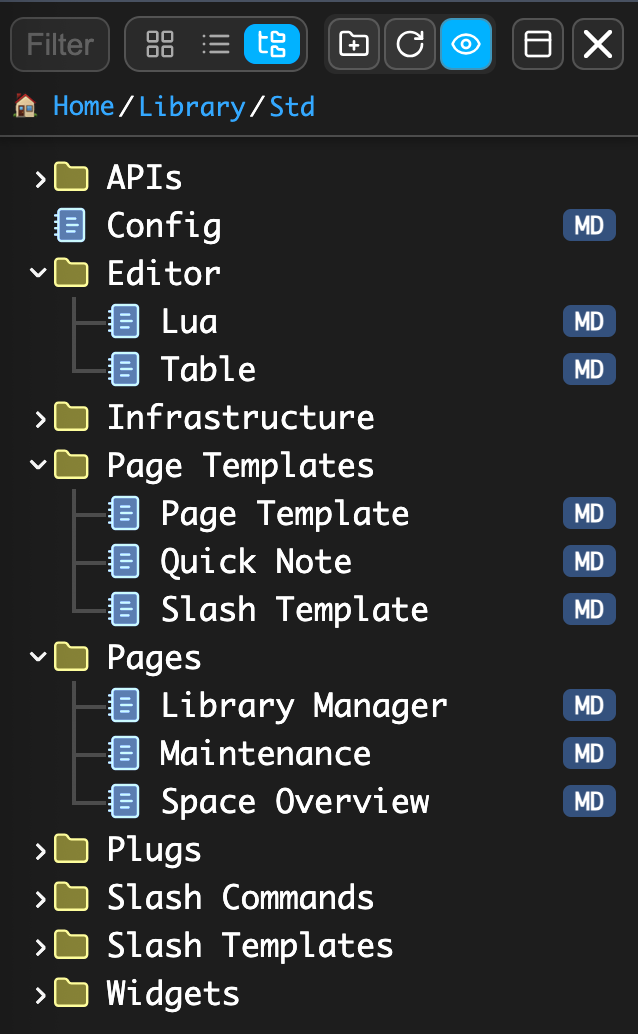Viewport: 638px width, 1034px height.
Task: Click the Plugs folder icon
Action: click(71, 850)
